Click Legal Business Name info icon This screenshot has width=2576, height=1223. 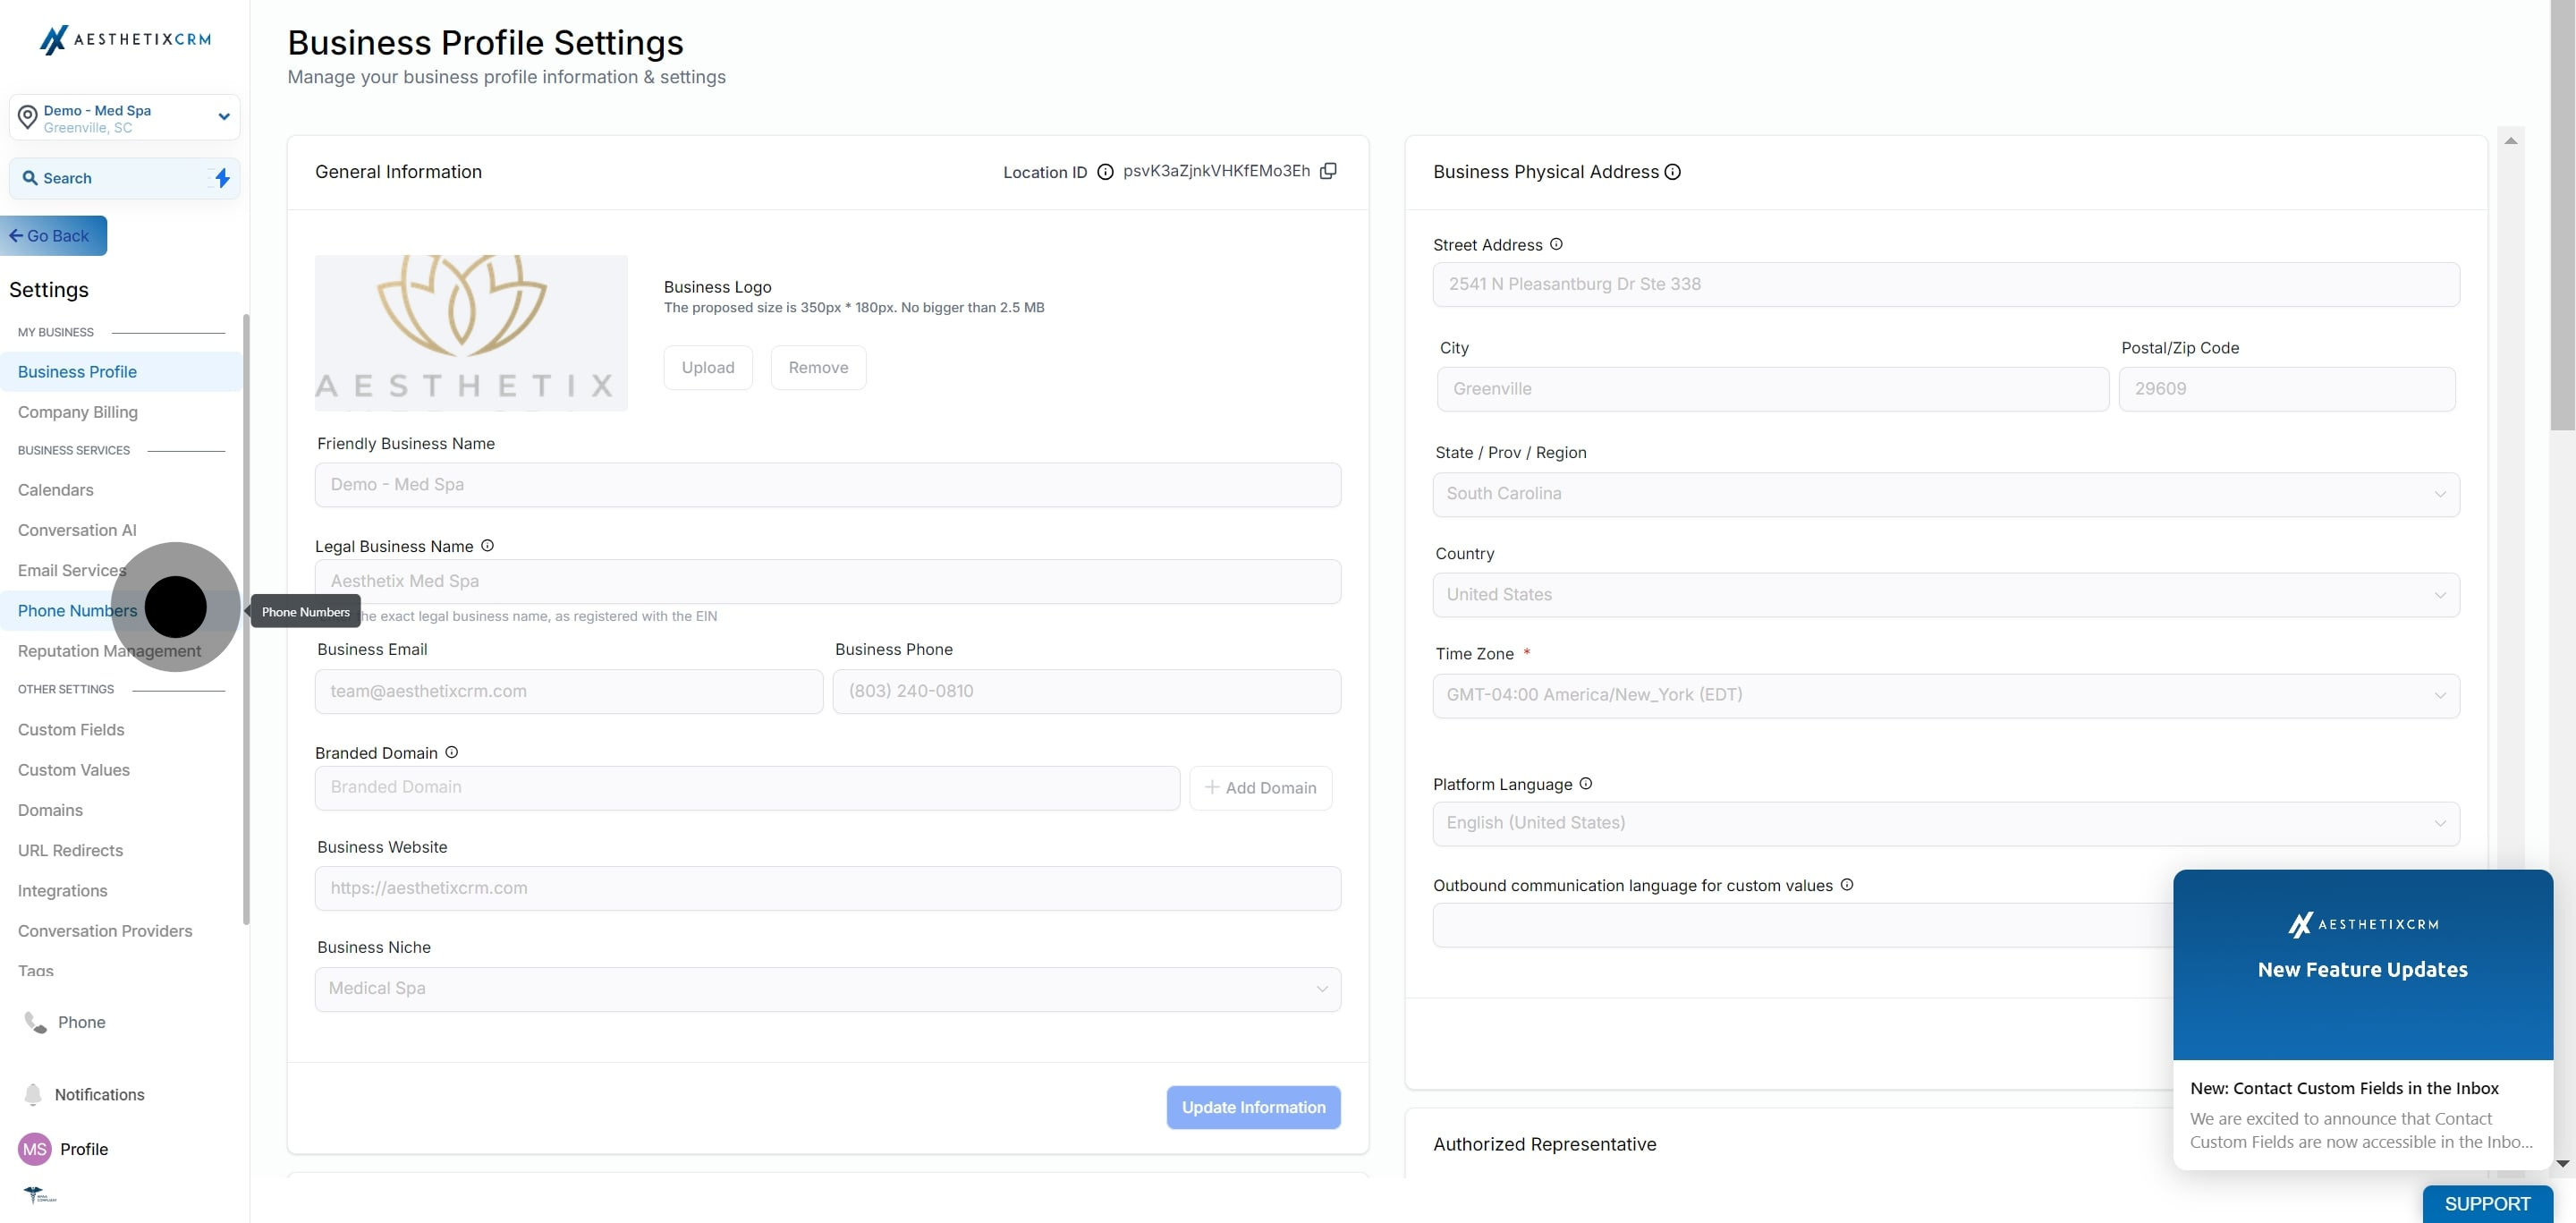point(487,546)
